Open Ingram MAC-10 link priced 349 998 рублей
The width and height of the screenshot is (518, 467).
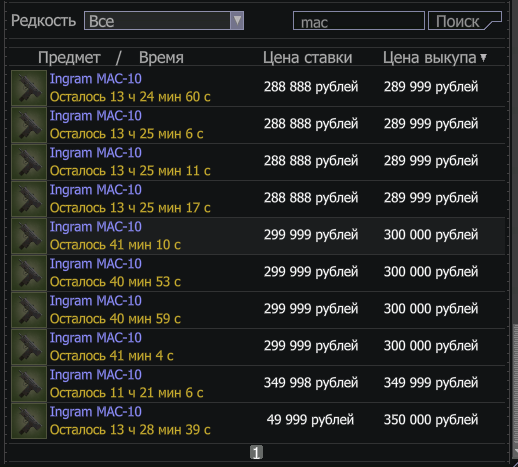click(x=96, y=375)
